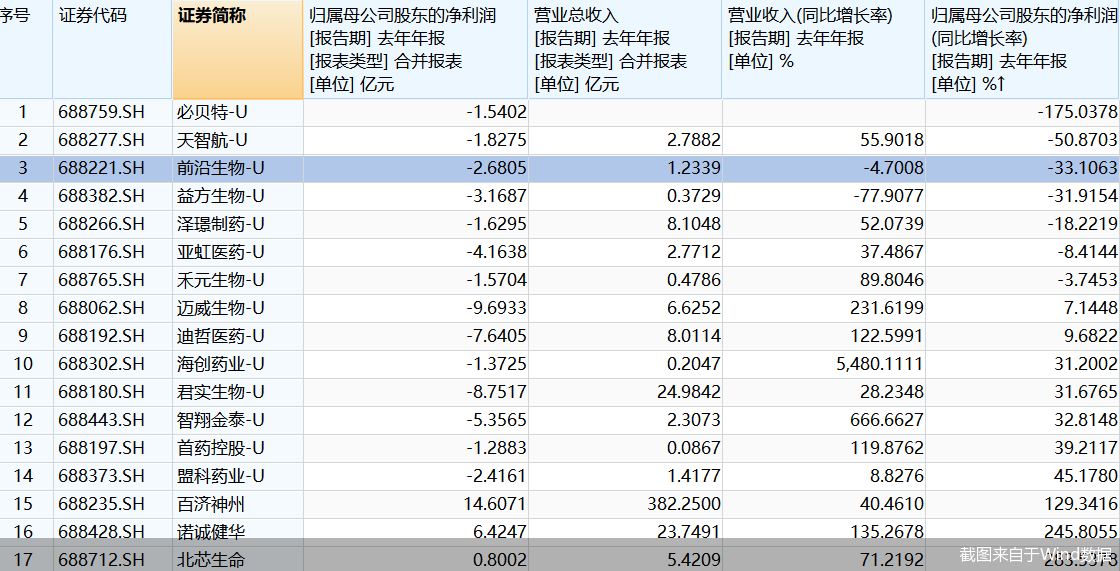The width and height of the screenshot is (1120, 571).
Task: Select stock name 益方生物-U
Action: (220, 196)
